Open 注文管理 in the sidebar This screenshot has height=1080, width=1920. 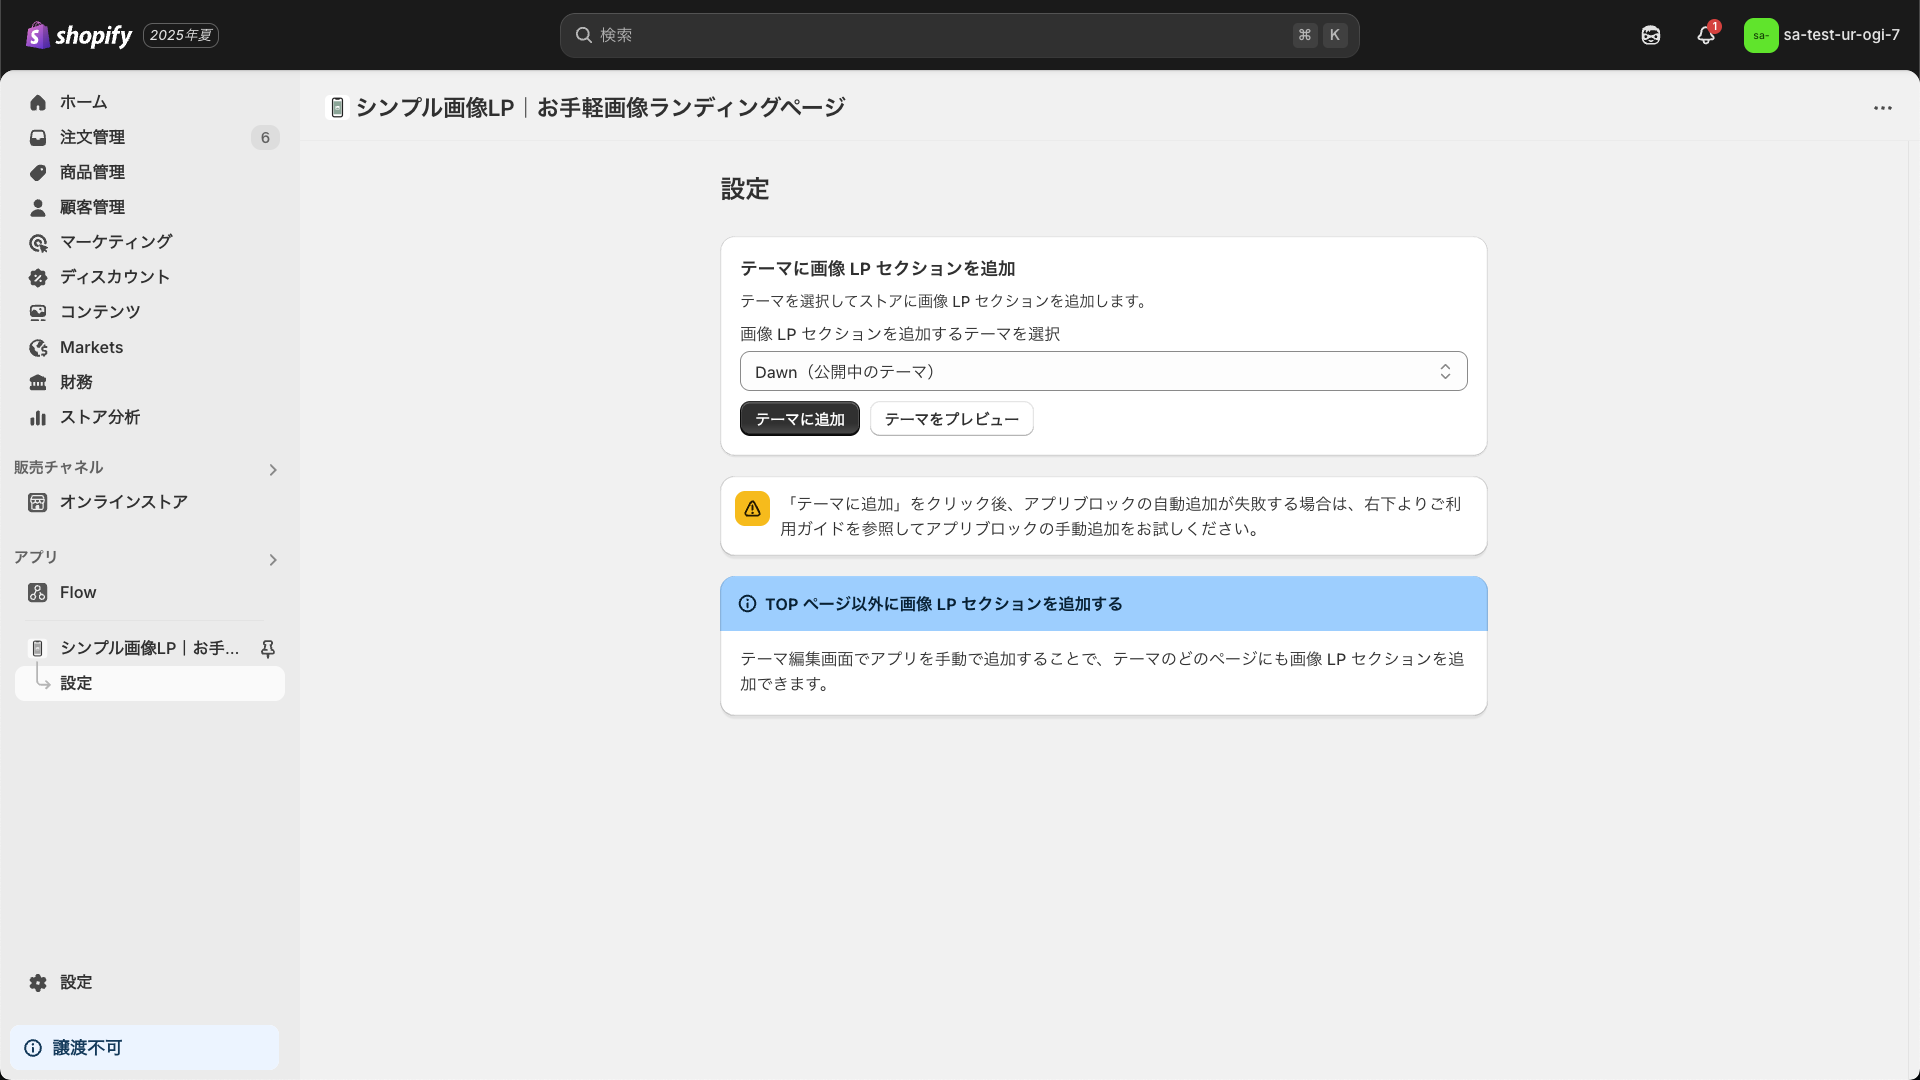coord(92,137)
